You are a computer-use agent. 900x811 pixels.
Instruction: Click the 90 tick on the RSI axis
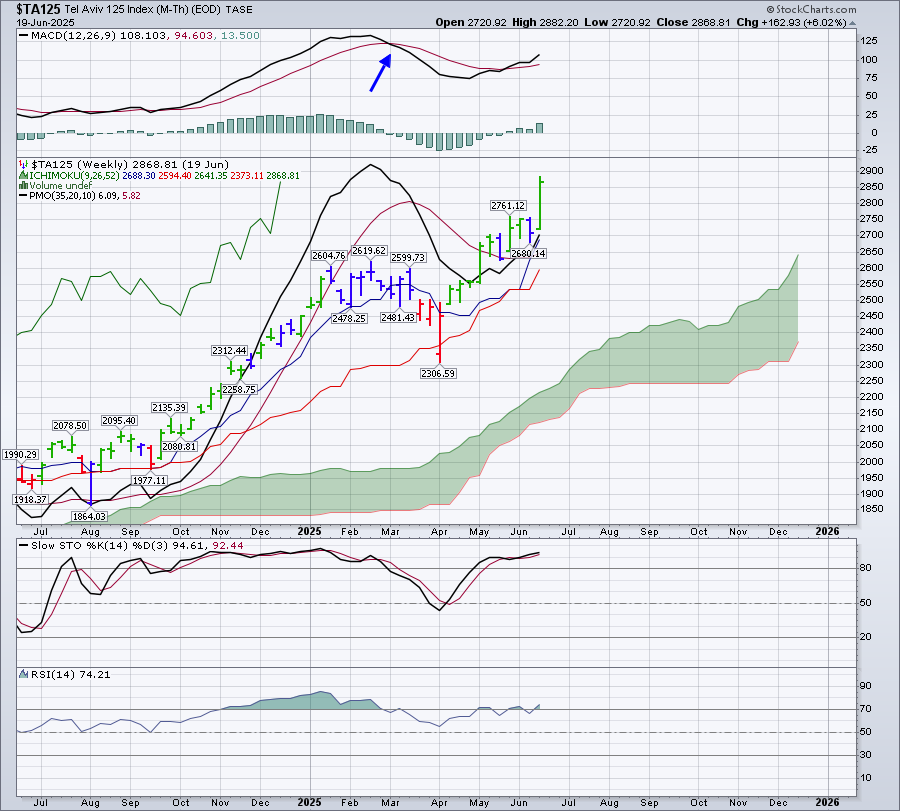pos(866,686)
